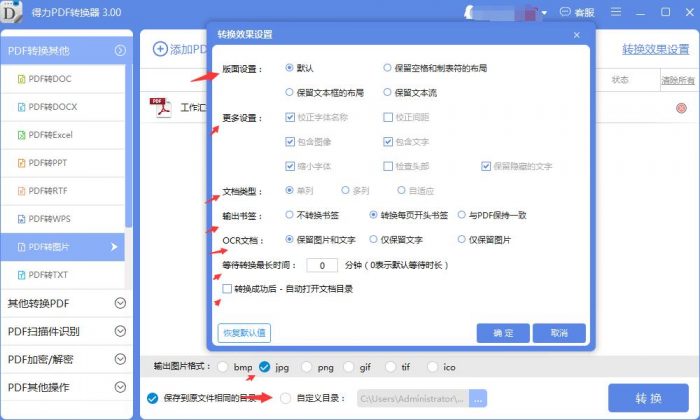The height and width of the screenshot is (420, 700).
Task: Click PDF转WPS file icon
Action: click(21, 219)
